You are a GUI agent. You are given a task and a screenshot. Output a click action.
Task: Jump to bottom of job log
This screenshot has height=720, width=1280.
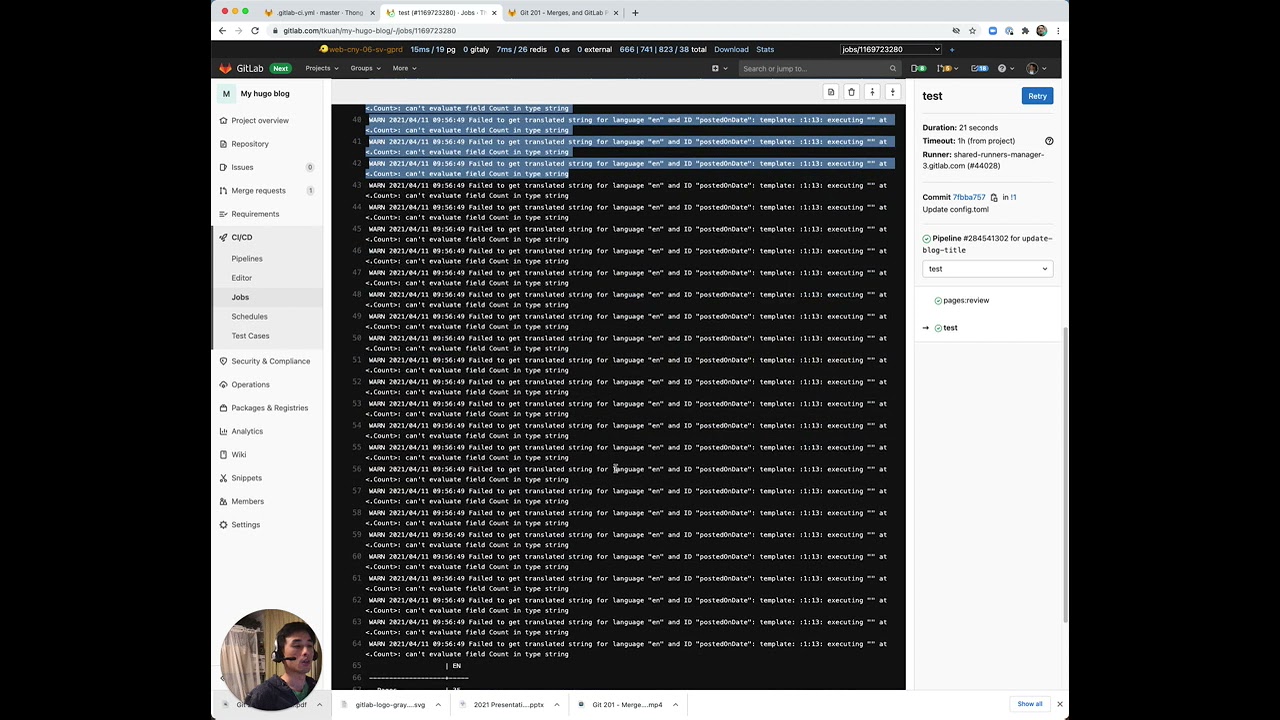pyautogui.click(x=893, y=92)
